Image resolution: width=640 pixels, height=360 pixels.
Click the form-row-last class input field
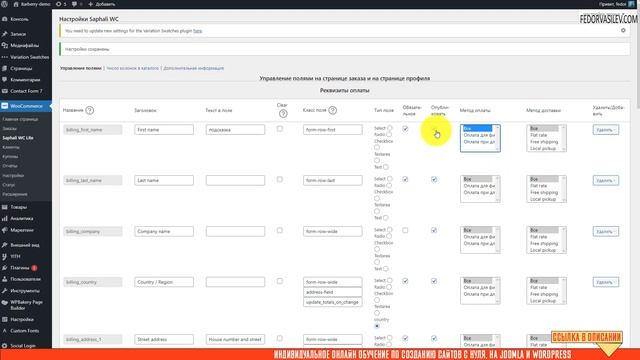pyautogui.click(x=333, y=180)
